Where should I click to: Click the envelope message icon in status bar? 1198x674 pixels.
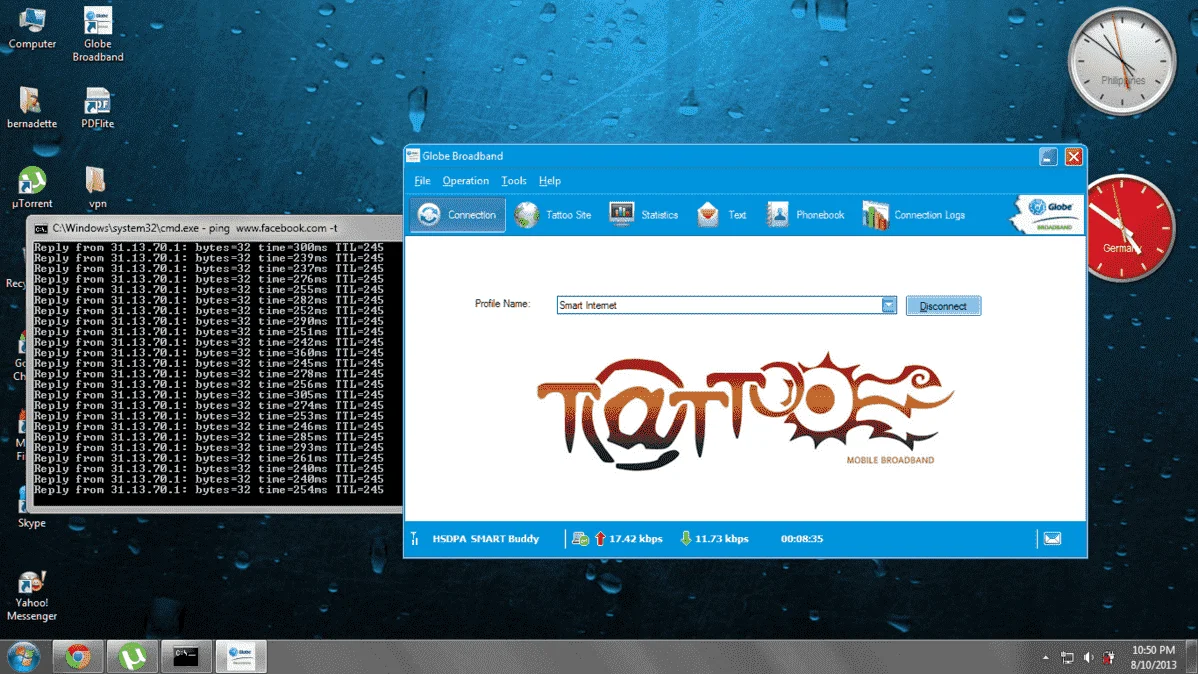click(1052, 539)
